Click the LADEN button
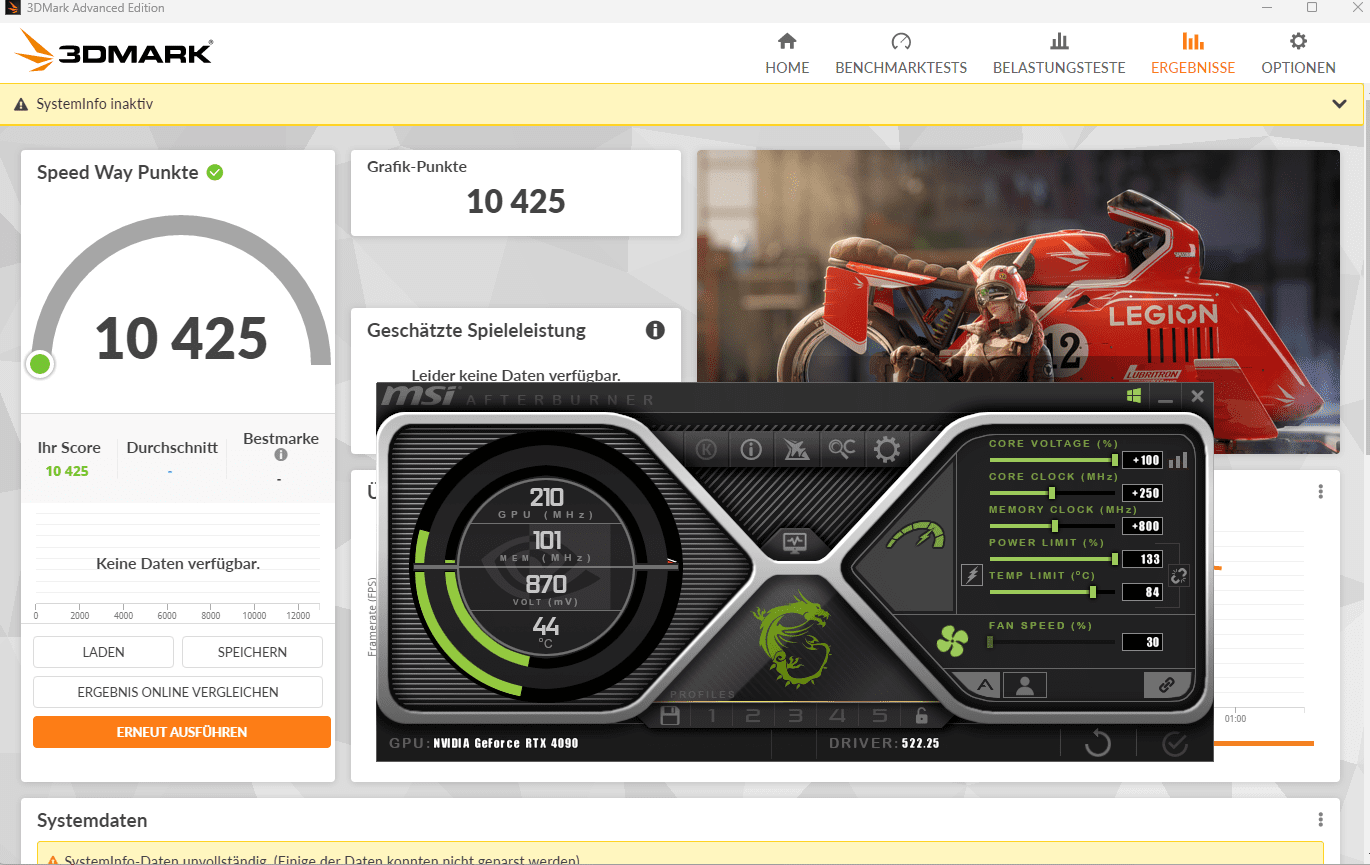1370x865 pixels. tap(104, 652)
